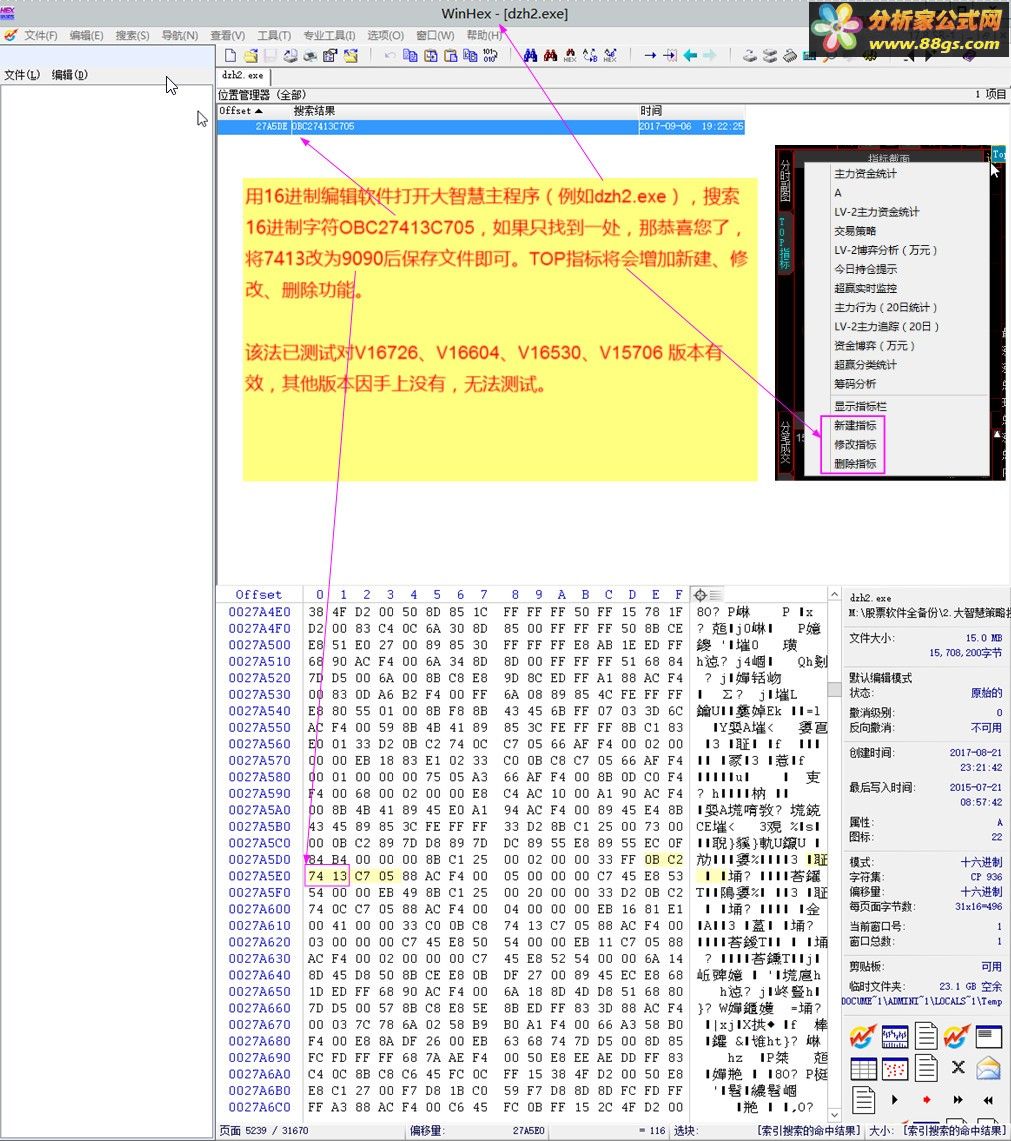Click the Save floppy disk icon
The height and width of the screenshot is (1141, 1011).
[x=270, y=55]
